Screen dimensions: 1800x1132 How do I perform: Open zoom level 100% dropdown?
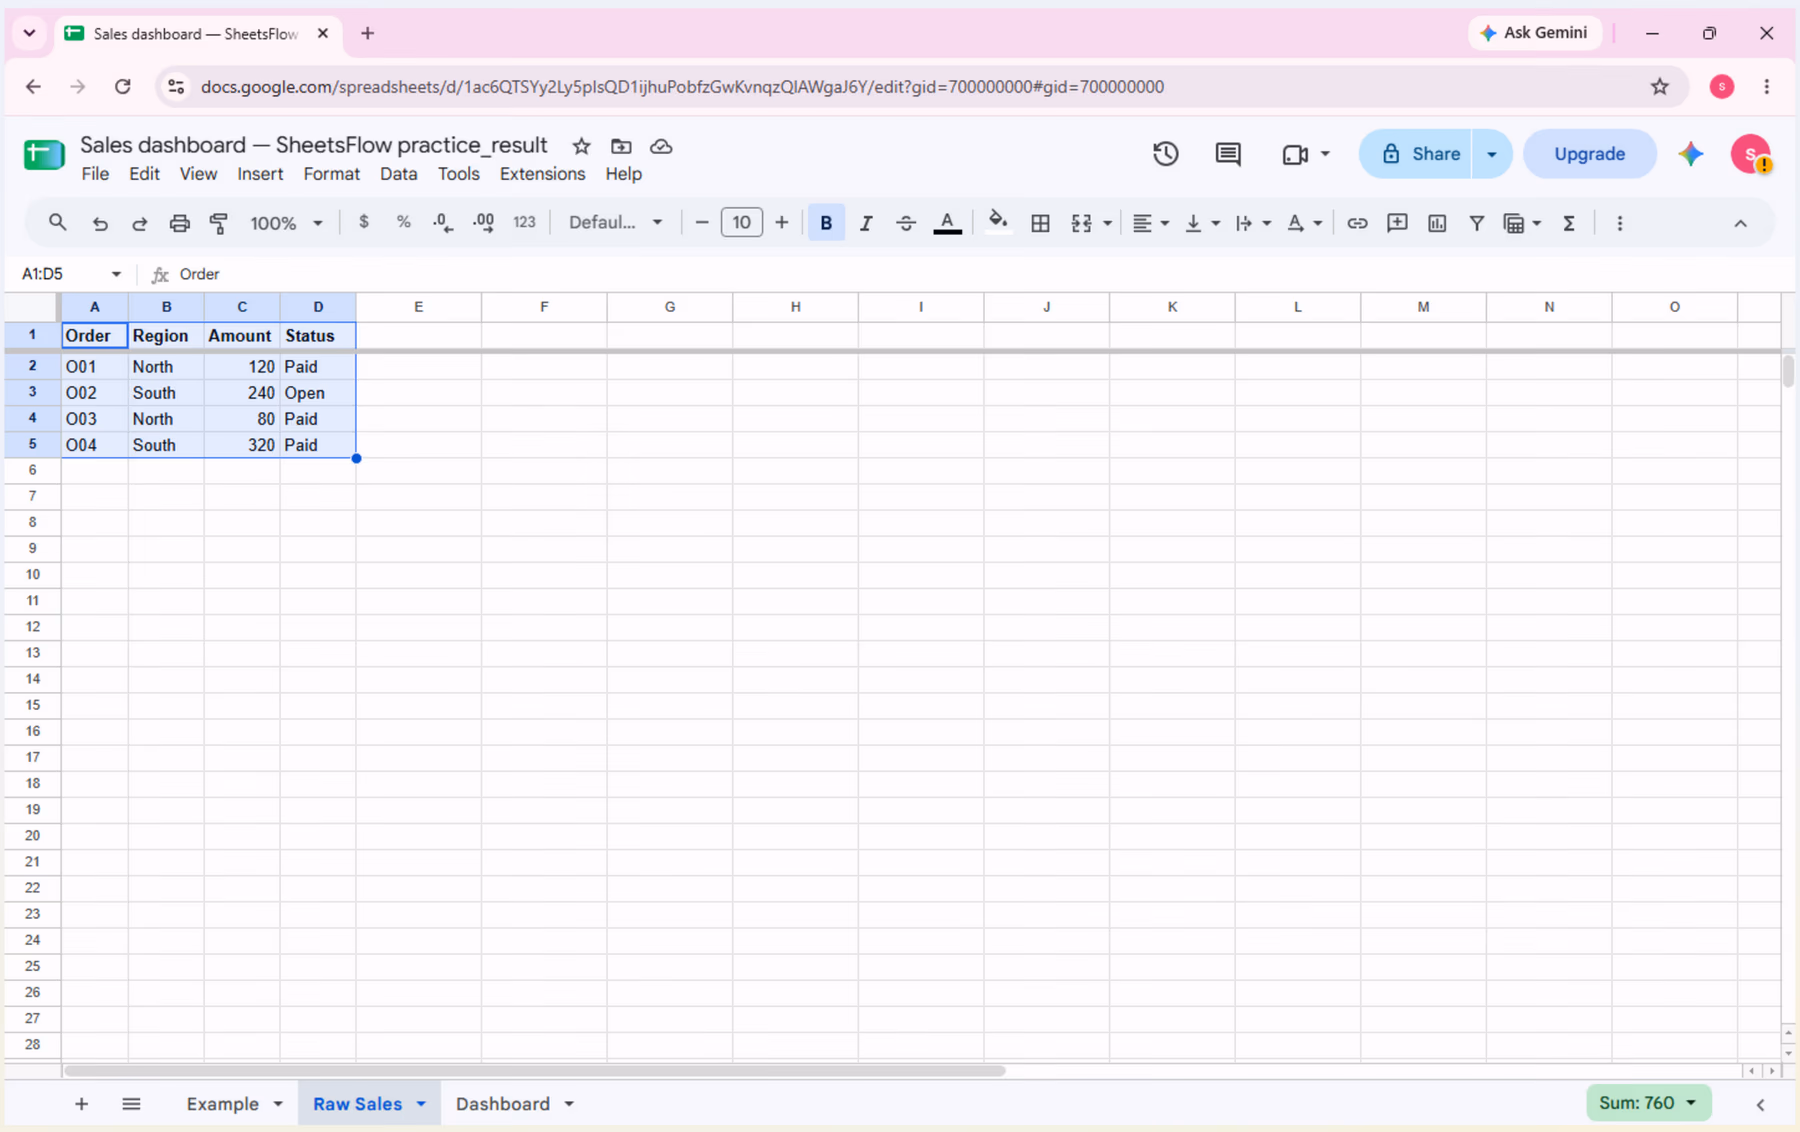click(x=286, y=223)
